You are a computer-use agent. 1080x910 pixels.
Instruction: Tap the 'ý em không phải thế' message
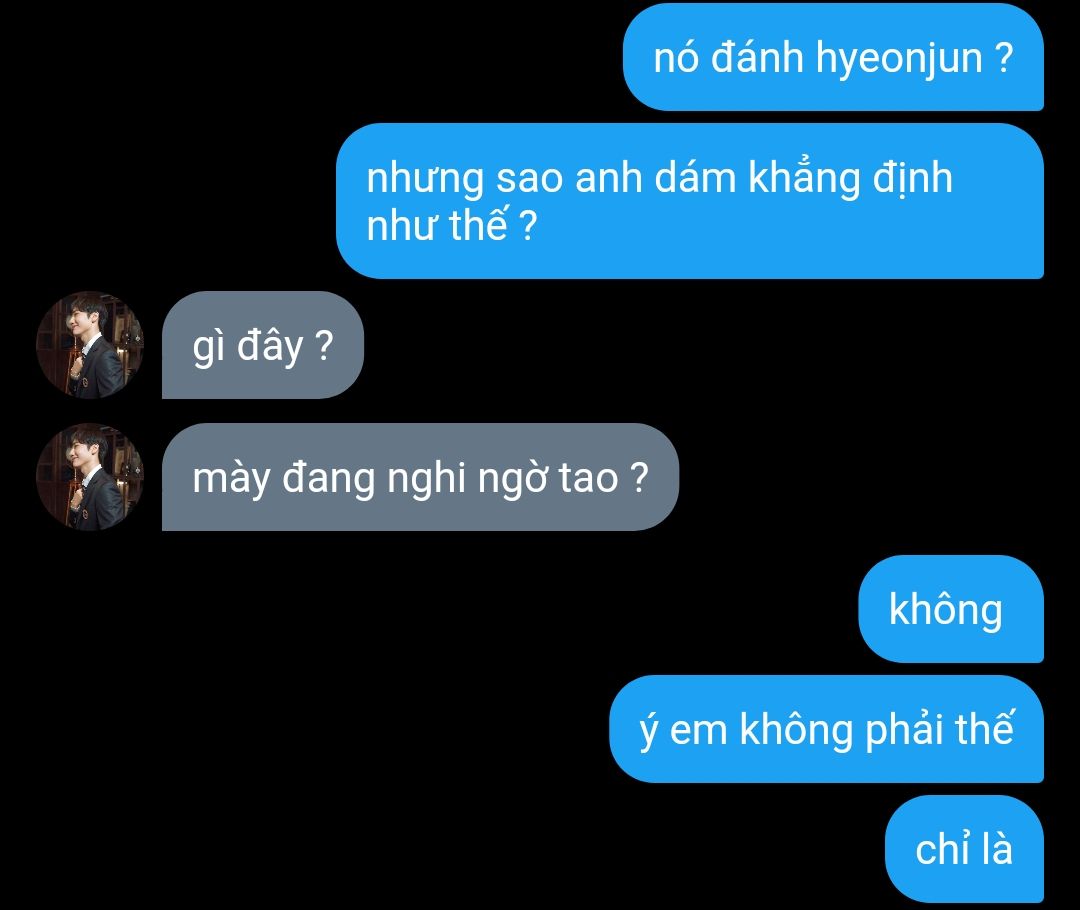pos(827,729)
